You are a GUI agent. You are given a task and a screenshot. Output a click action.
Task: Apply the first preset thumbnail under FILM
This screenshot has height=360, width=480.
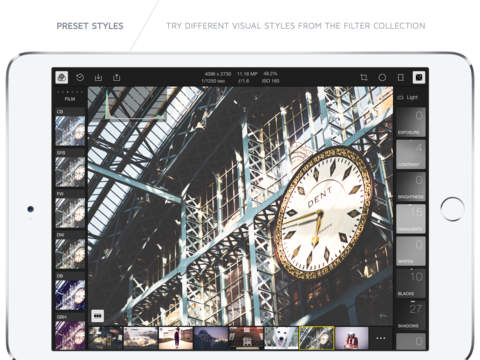click(x=70, y=130)
